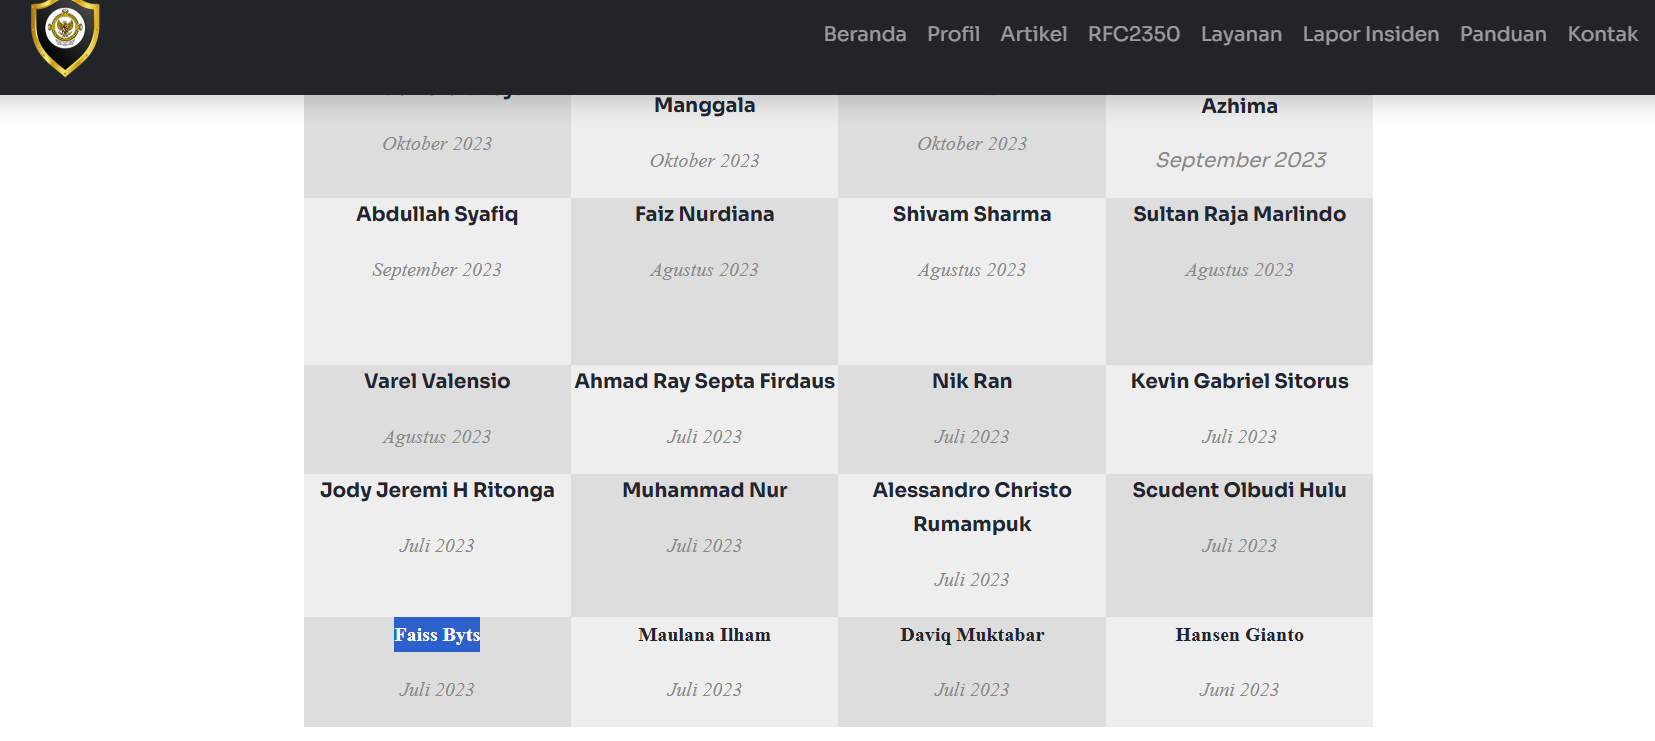Select Ahmad Ray Septa Firdaus entry

(x=704, y=381)
